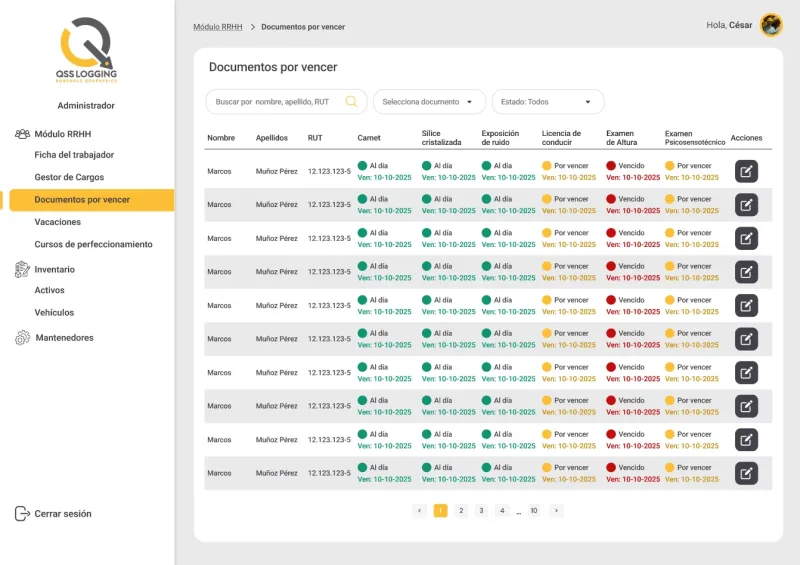
Task: Click the edit icon in the third table row
Action: (x=746, y=238)
